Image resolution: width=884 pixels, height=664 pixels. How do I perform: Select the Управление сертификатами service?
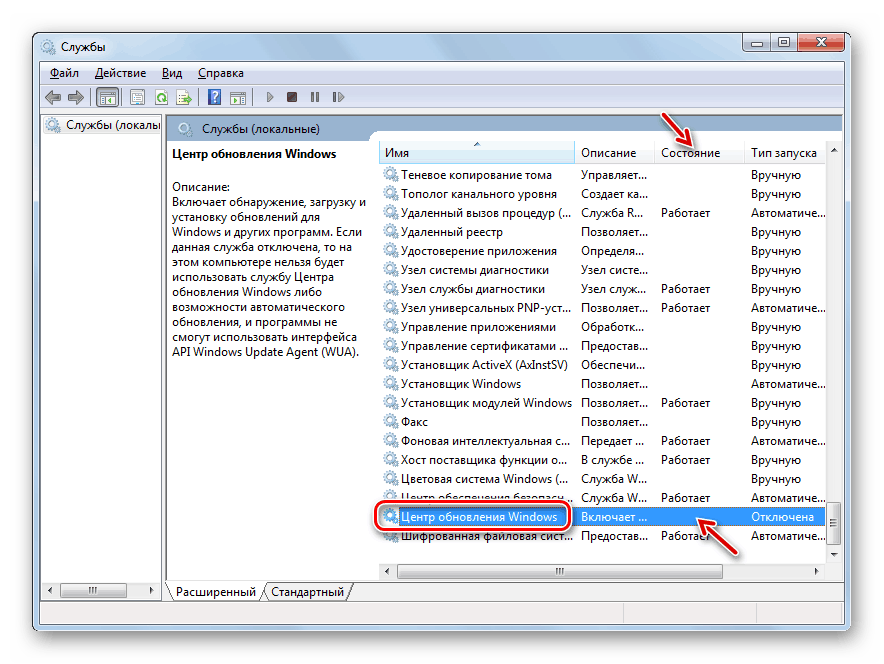coord(602,346)
